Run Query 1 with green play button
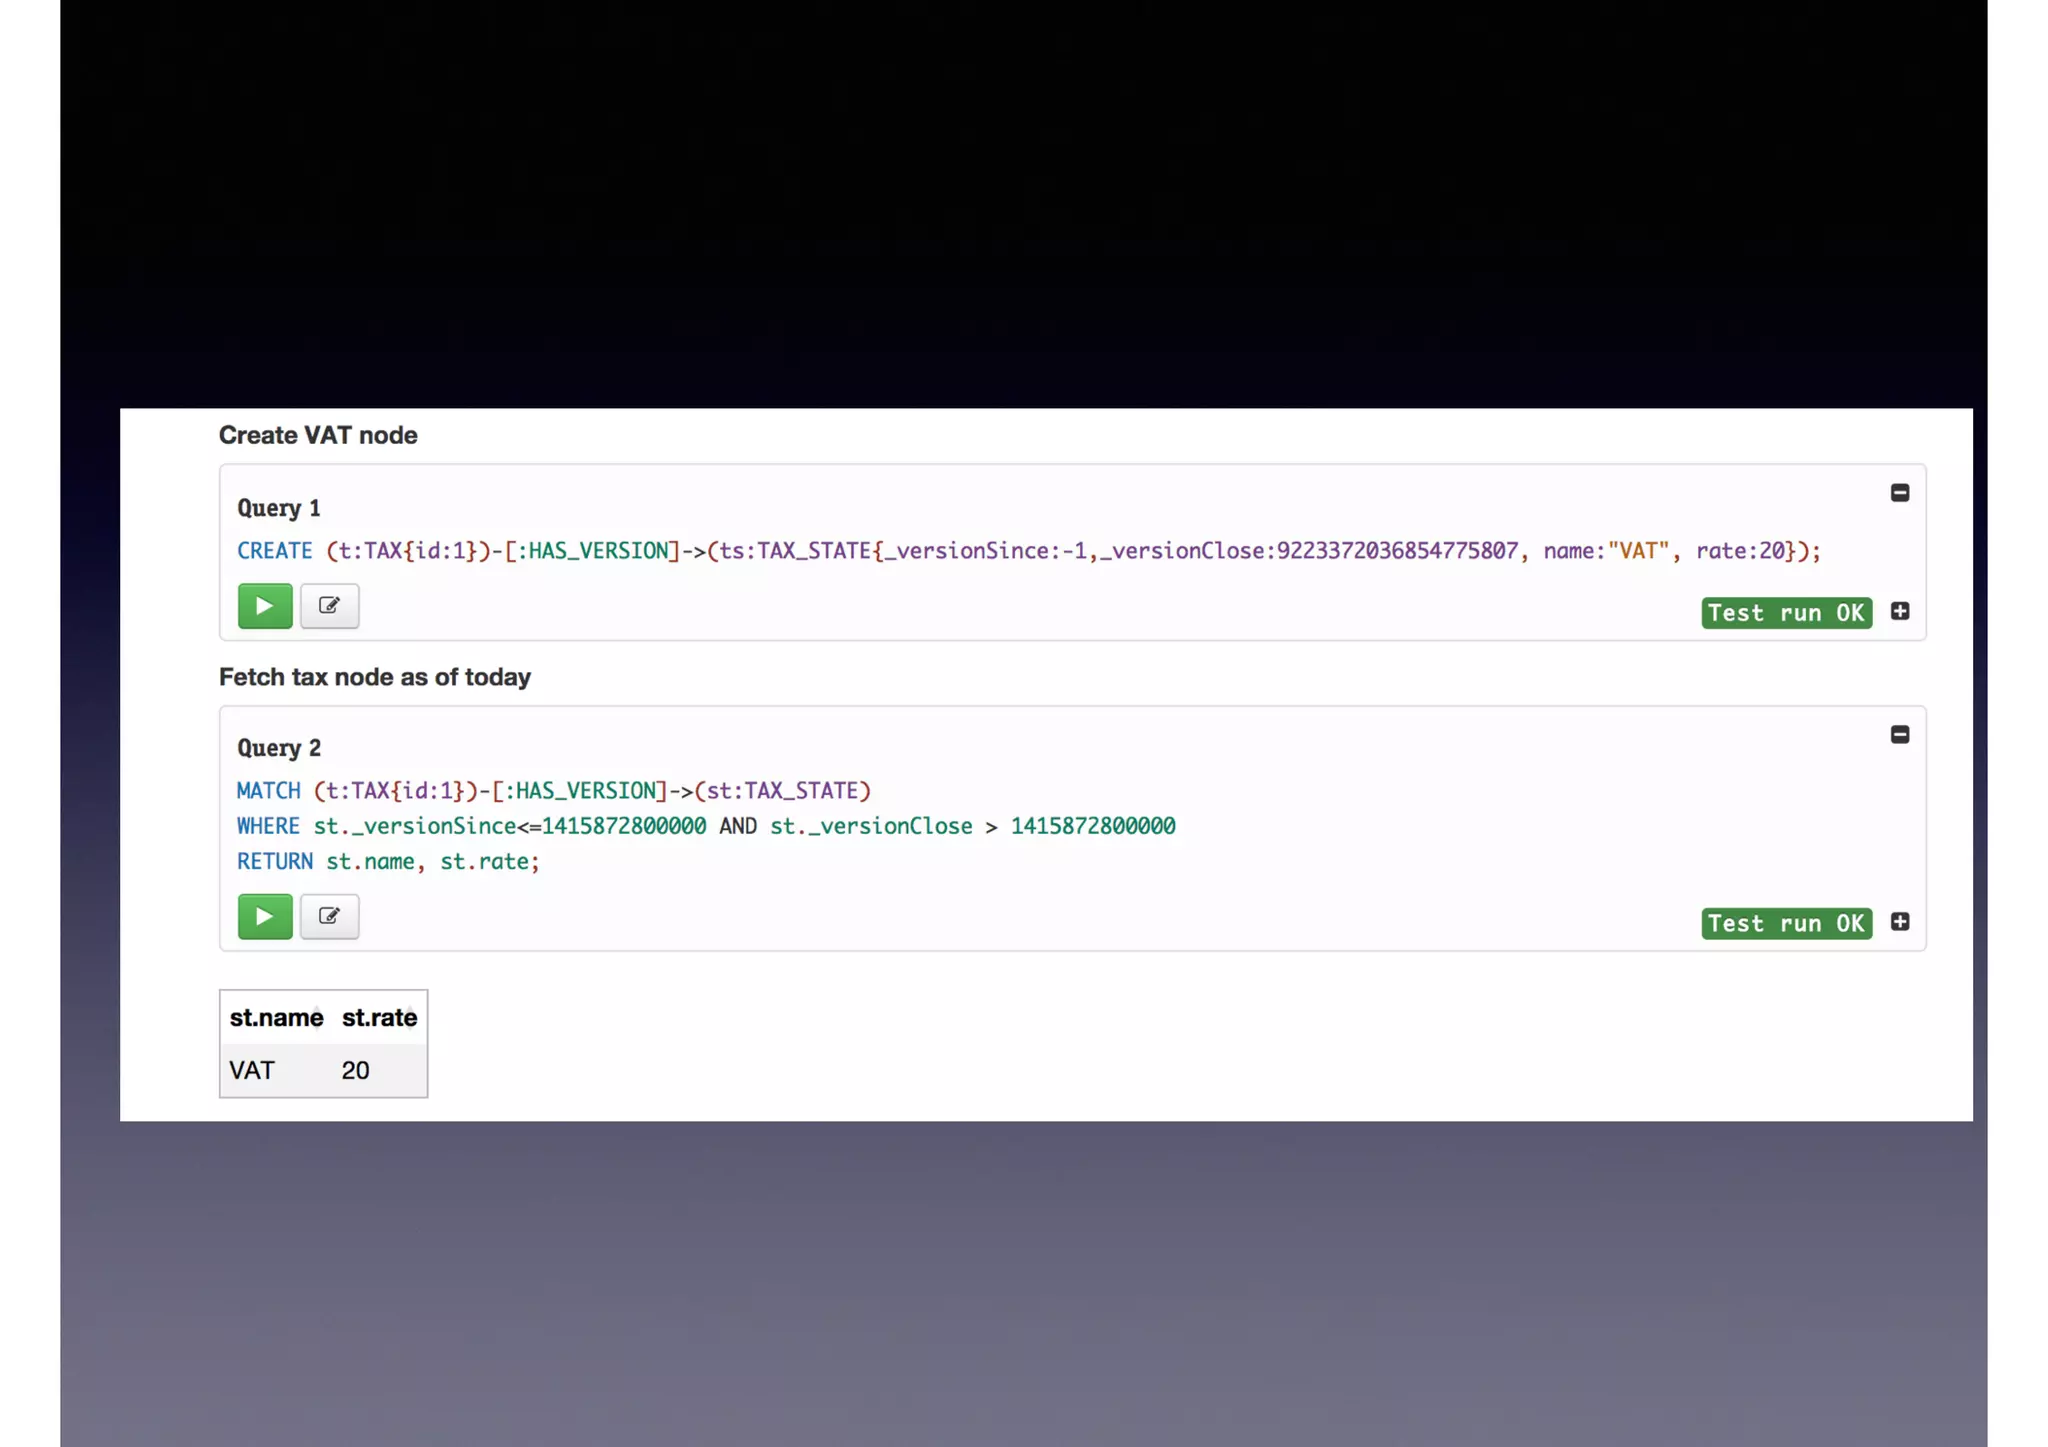This screenshot has height=1447, width=2048. pos(265,606)
